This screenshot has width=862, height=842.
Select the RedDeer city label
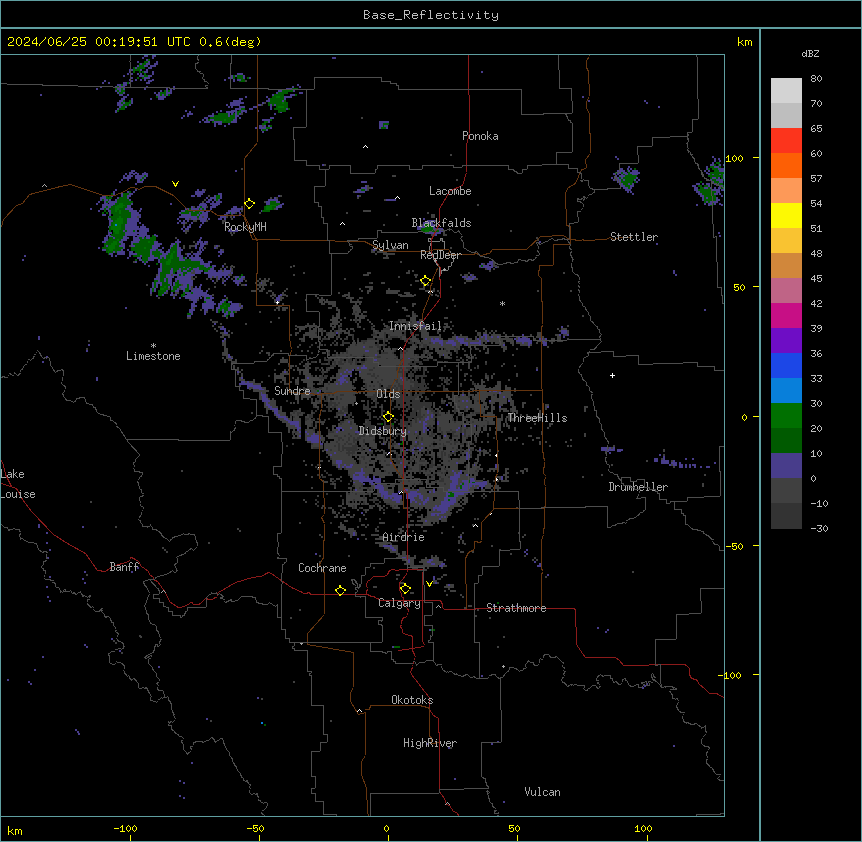440,255
